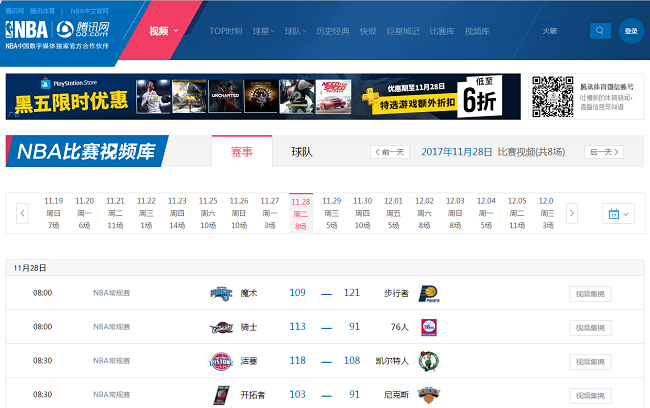The width and height of the screenshot is (650, 408).
Task: Click the search magnifier icon
Action: [600, 31]
